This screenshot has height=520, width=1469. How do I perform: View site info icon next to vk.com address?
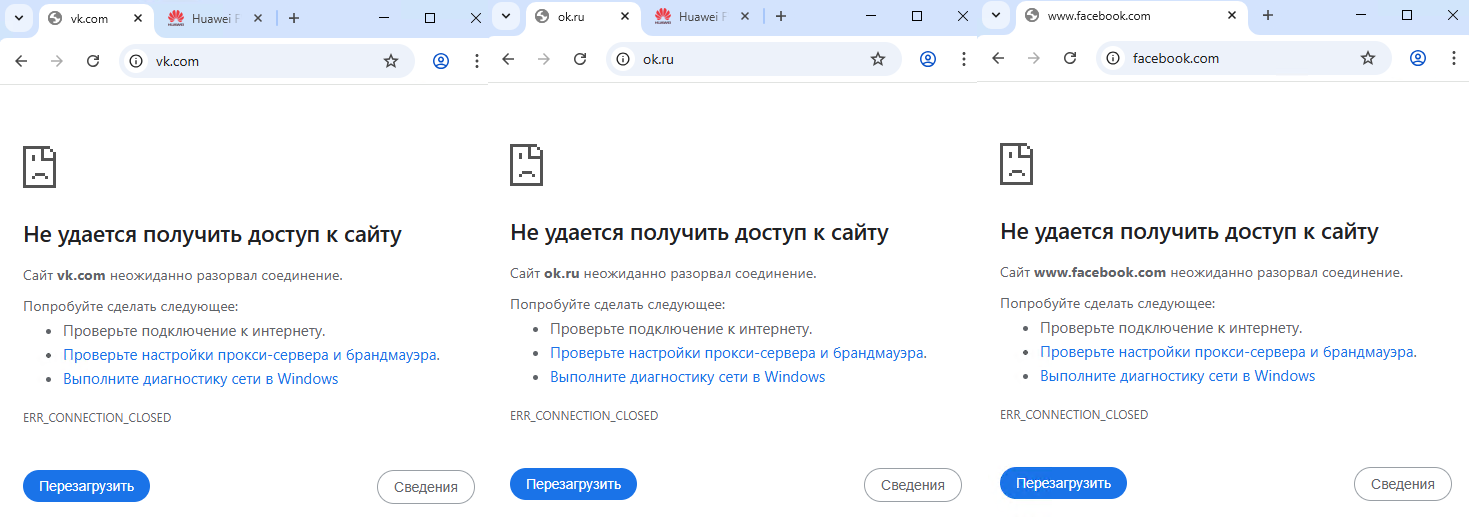[x=137, y=61]
